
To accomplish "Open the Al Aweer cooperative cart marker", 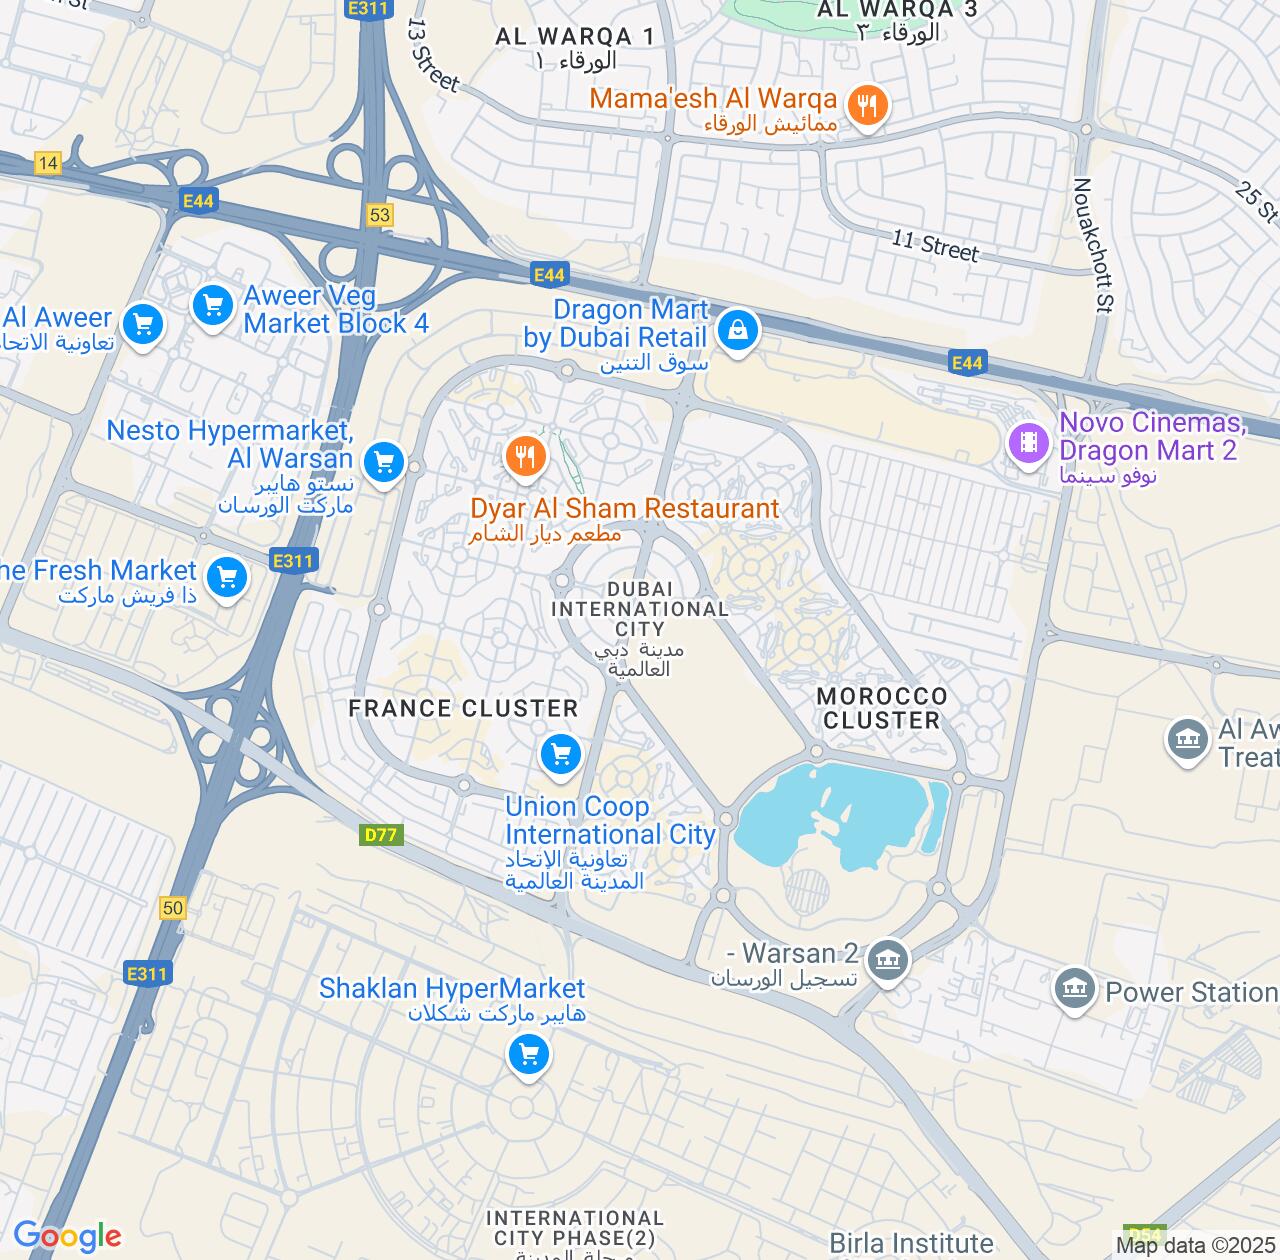I will click(143, 326).
